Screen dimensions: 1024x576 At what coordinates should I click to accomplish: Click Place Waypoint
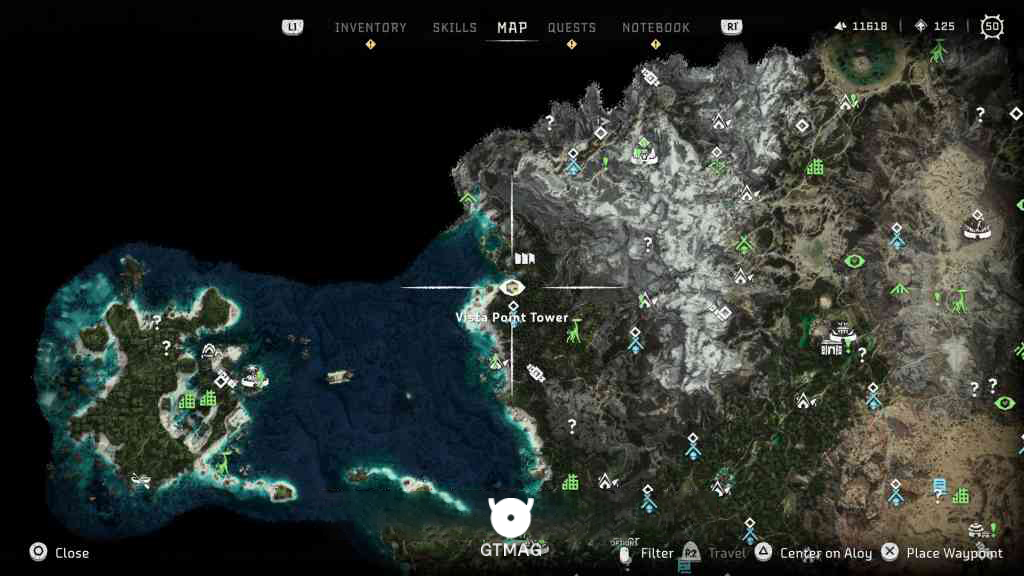pyautogui.click(x=954, y=553)
